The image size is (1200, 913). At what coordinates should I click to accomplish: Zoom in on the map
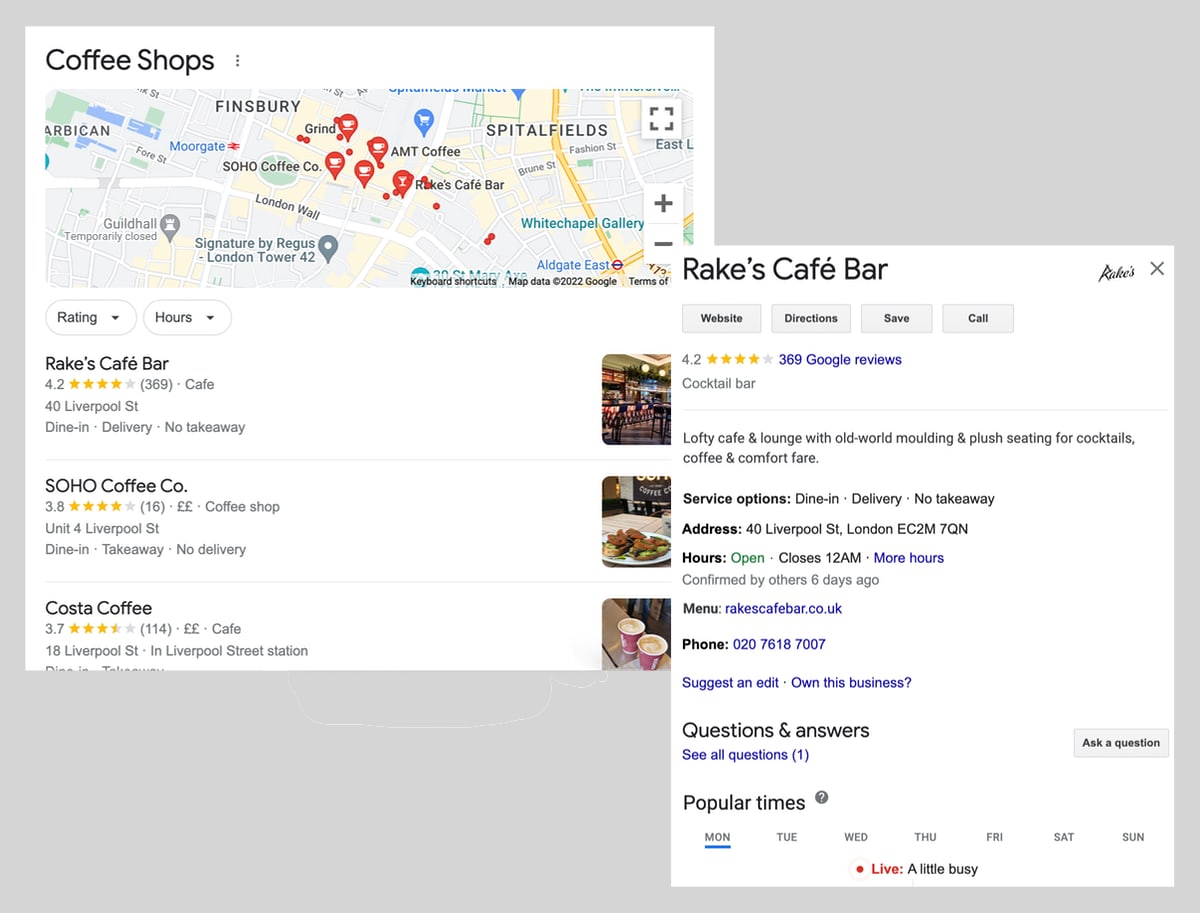click(663, 204)
